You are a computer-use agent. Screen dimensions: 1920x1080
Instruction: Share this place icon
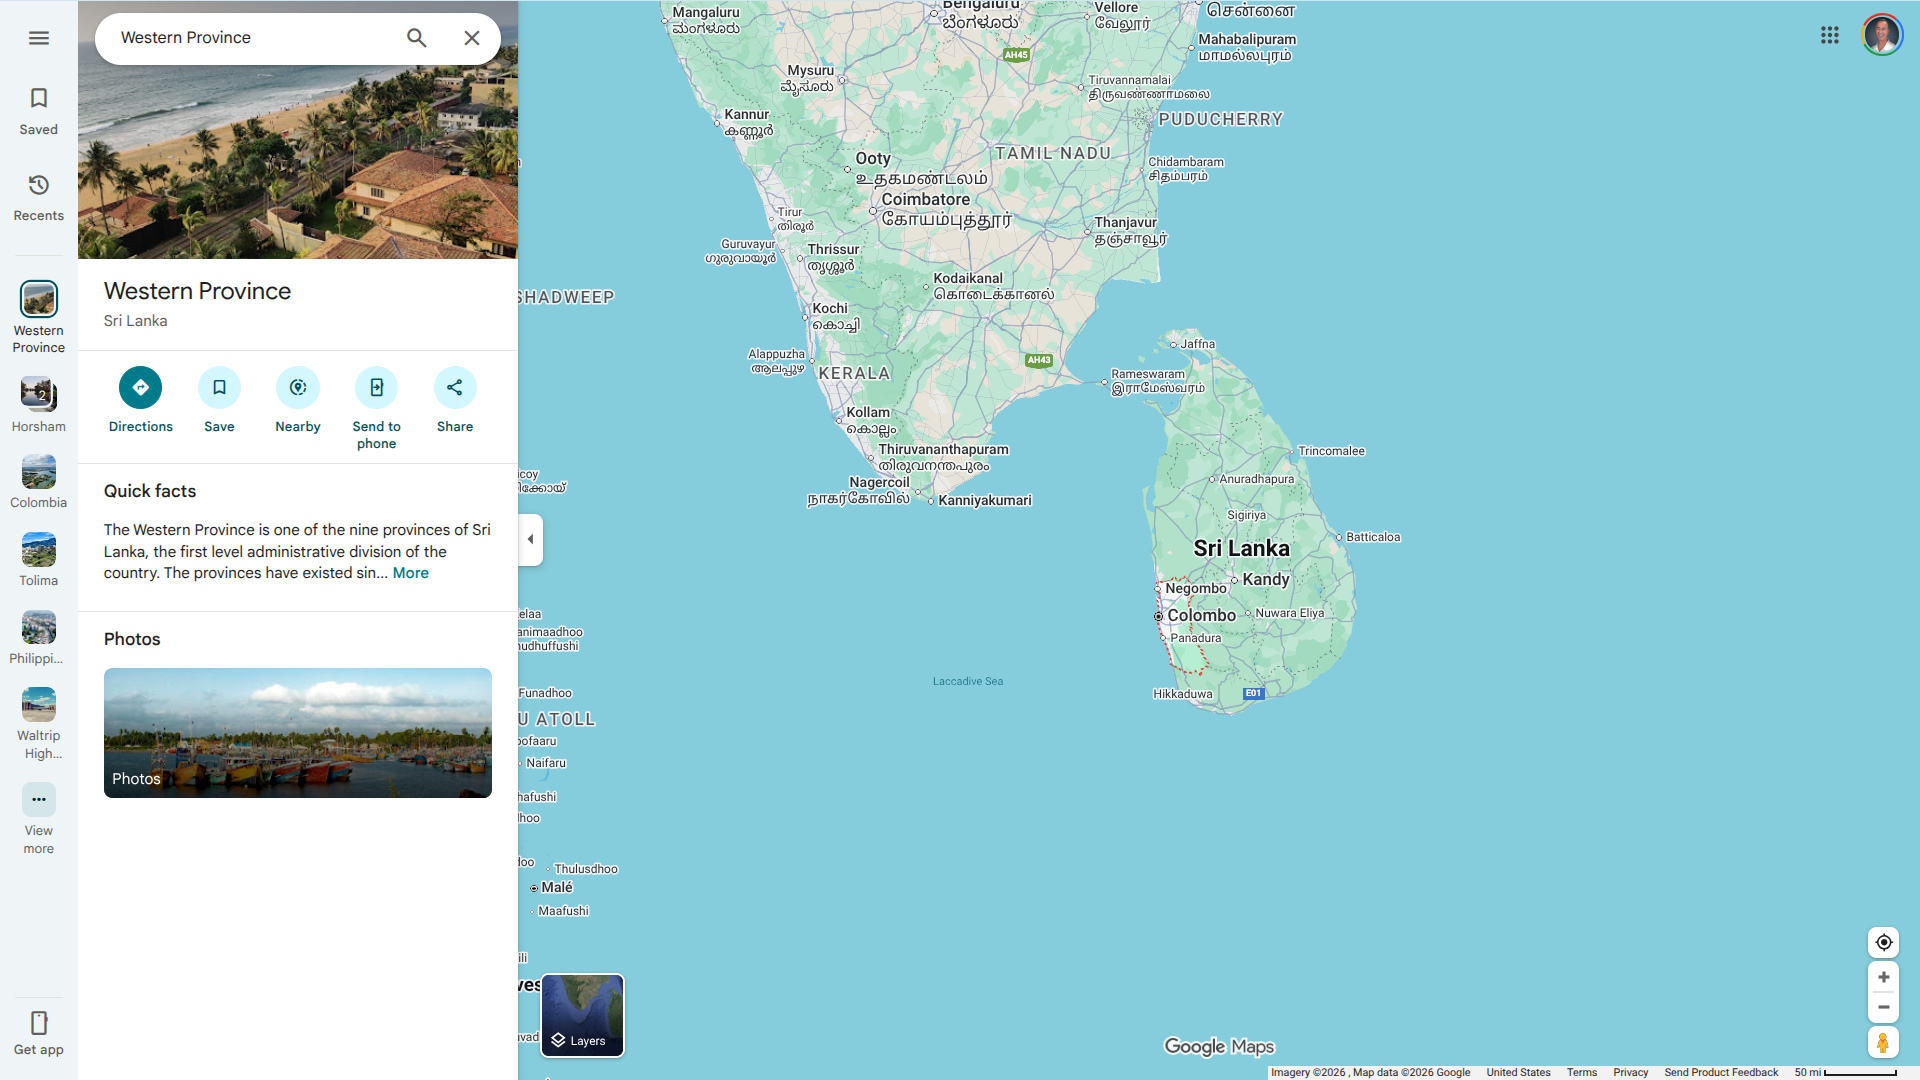(x=455, y=388)
